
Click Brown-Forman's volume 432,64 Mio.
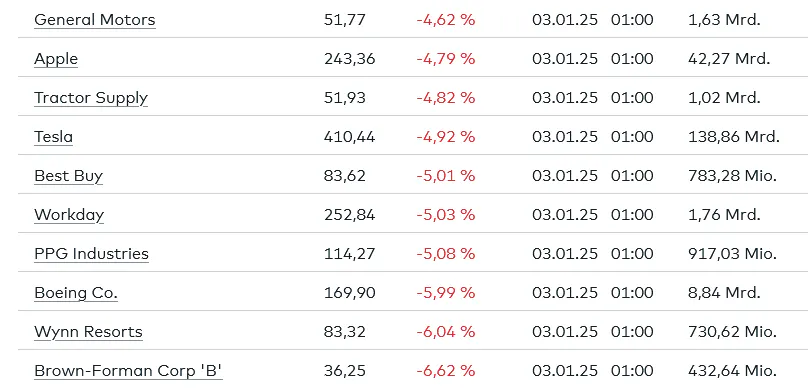732,371
